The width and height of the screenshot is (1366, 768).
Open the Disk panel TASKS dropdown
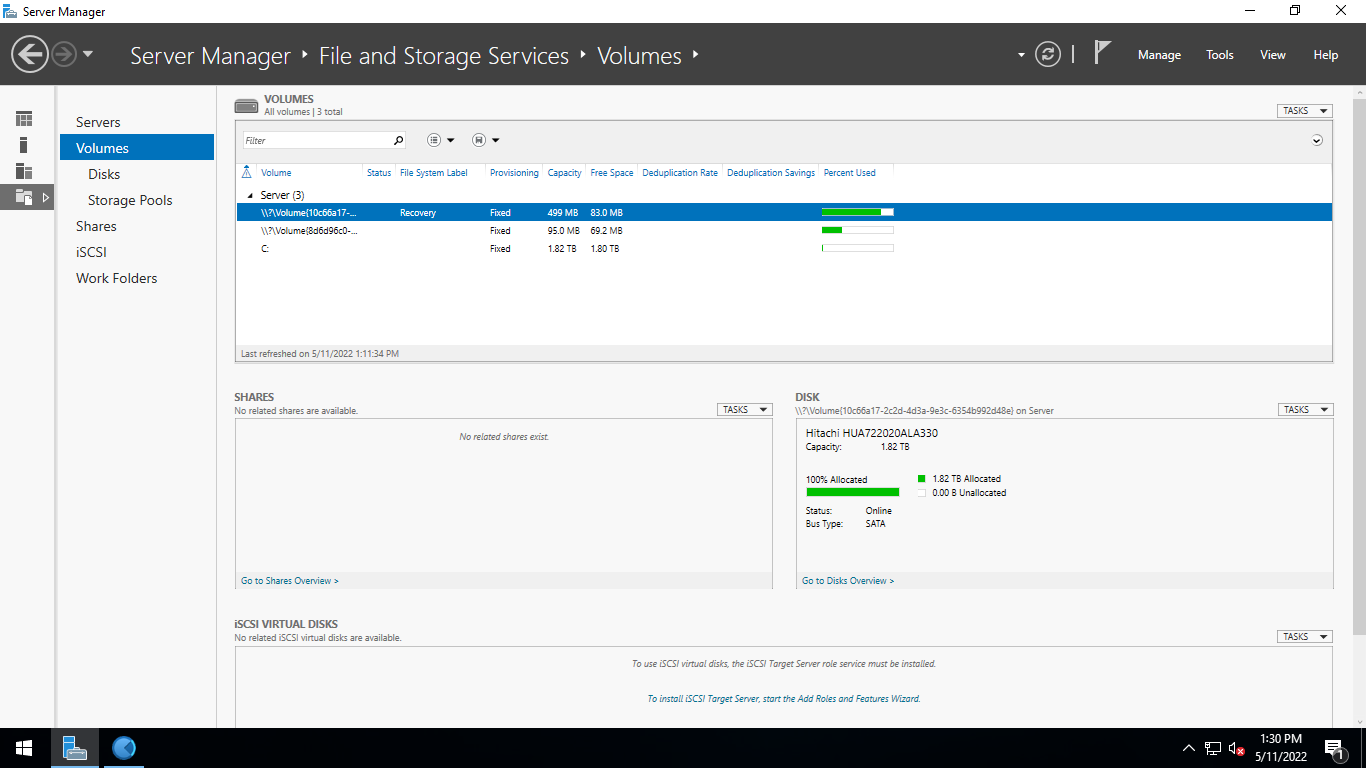(1305, 410)
